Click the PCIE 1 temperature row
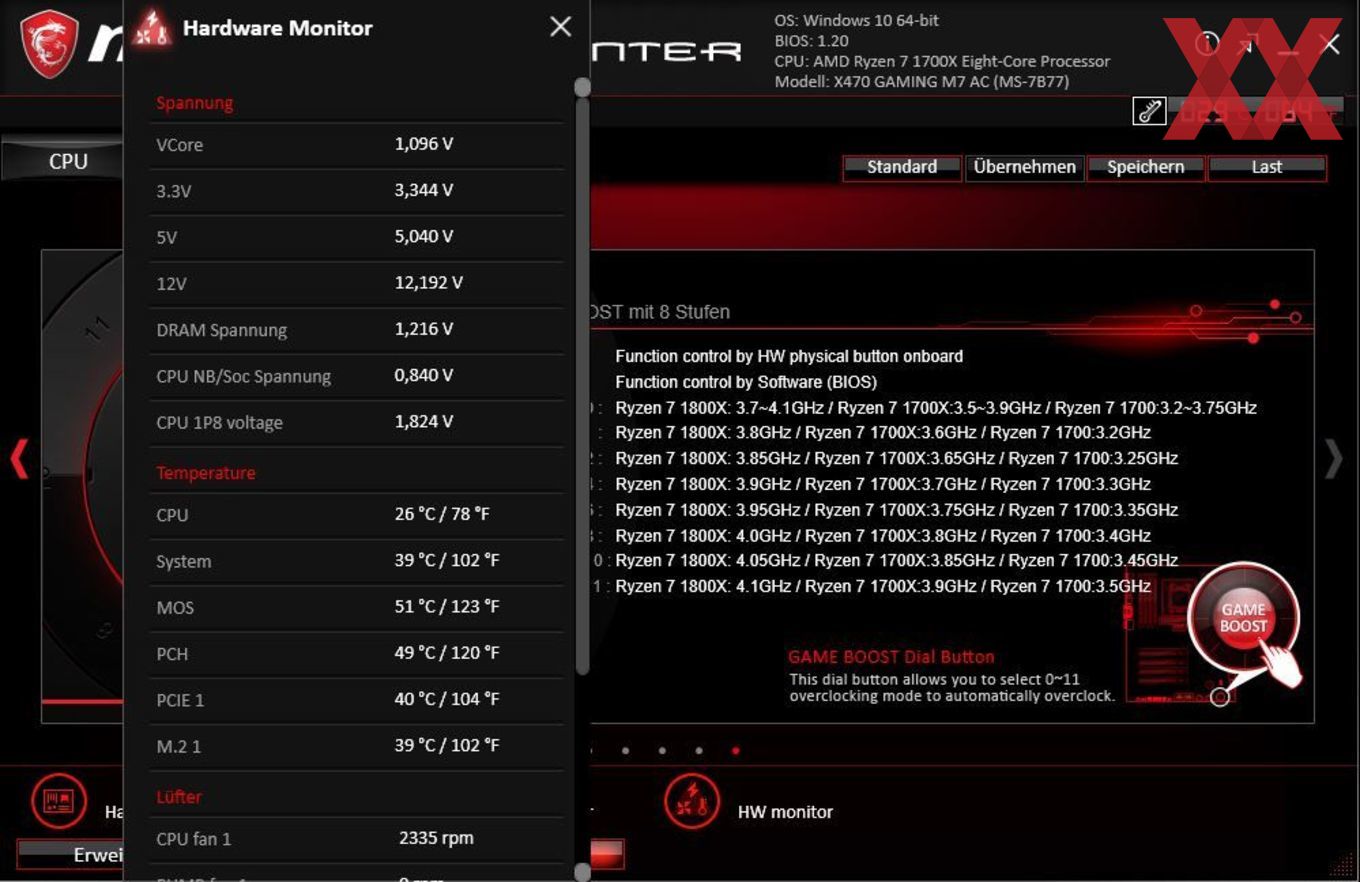 pos(356,700)
